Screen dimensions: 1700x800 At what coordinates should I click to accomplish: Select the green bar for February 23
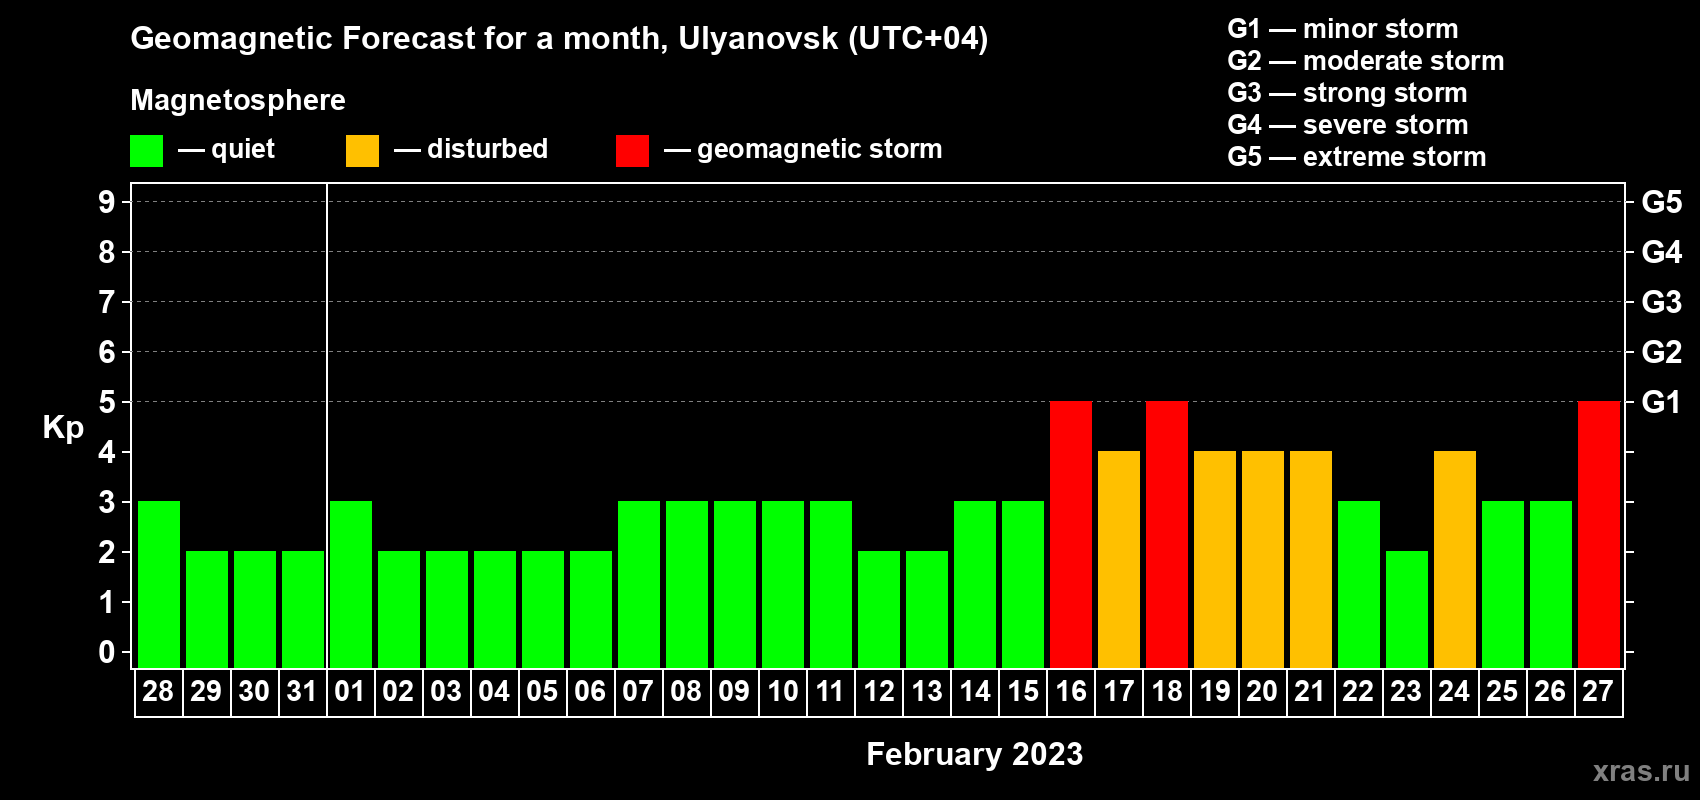[1406, 609]
